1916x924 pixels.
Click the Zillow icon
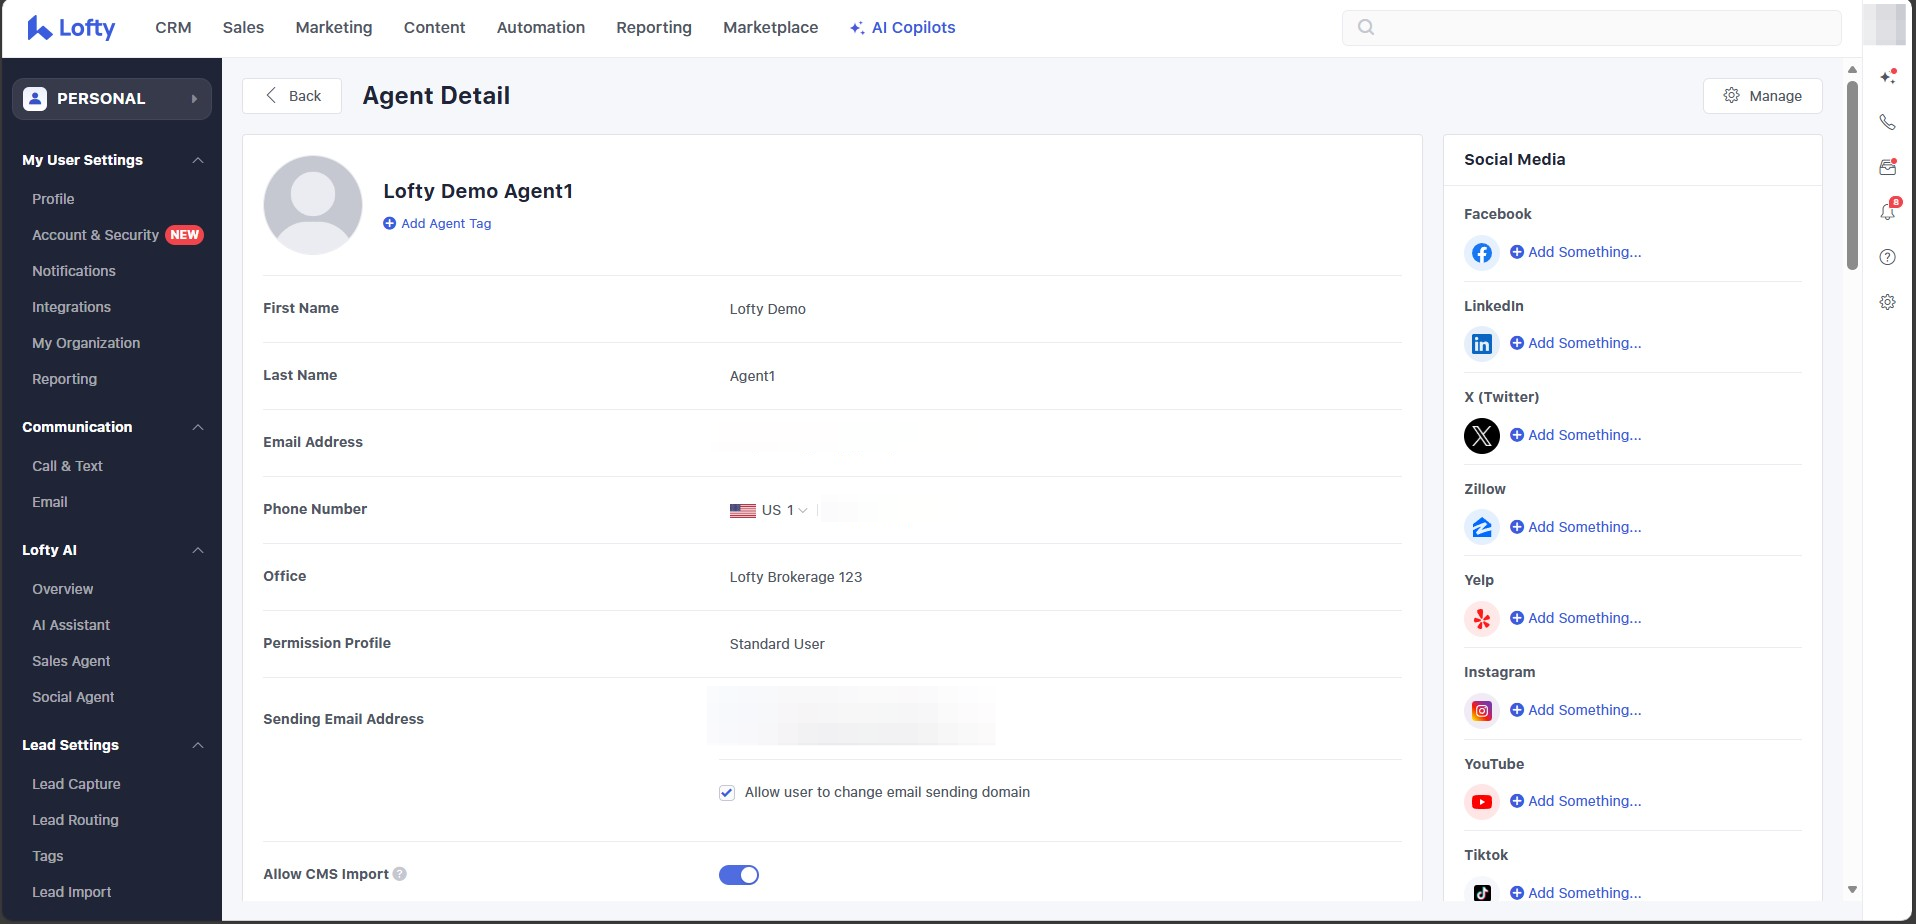[x=1482, y=527]
